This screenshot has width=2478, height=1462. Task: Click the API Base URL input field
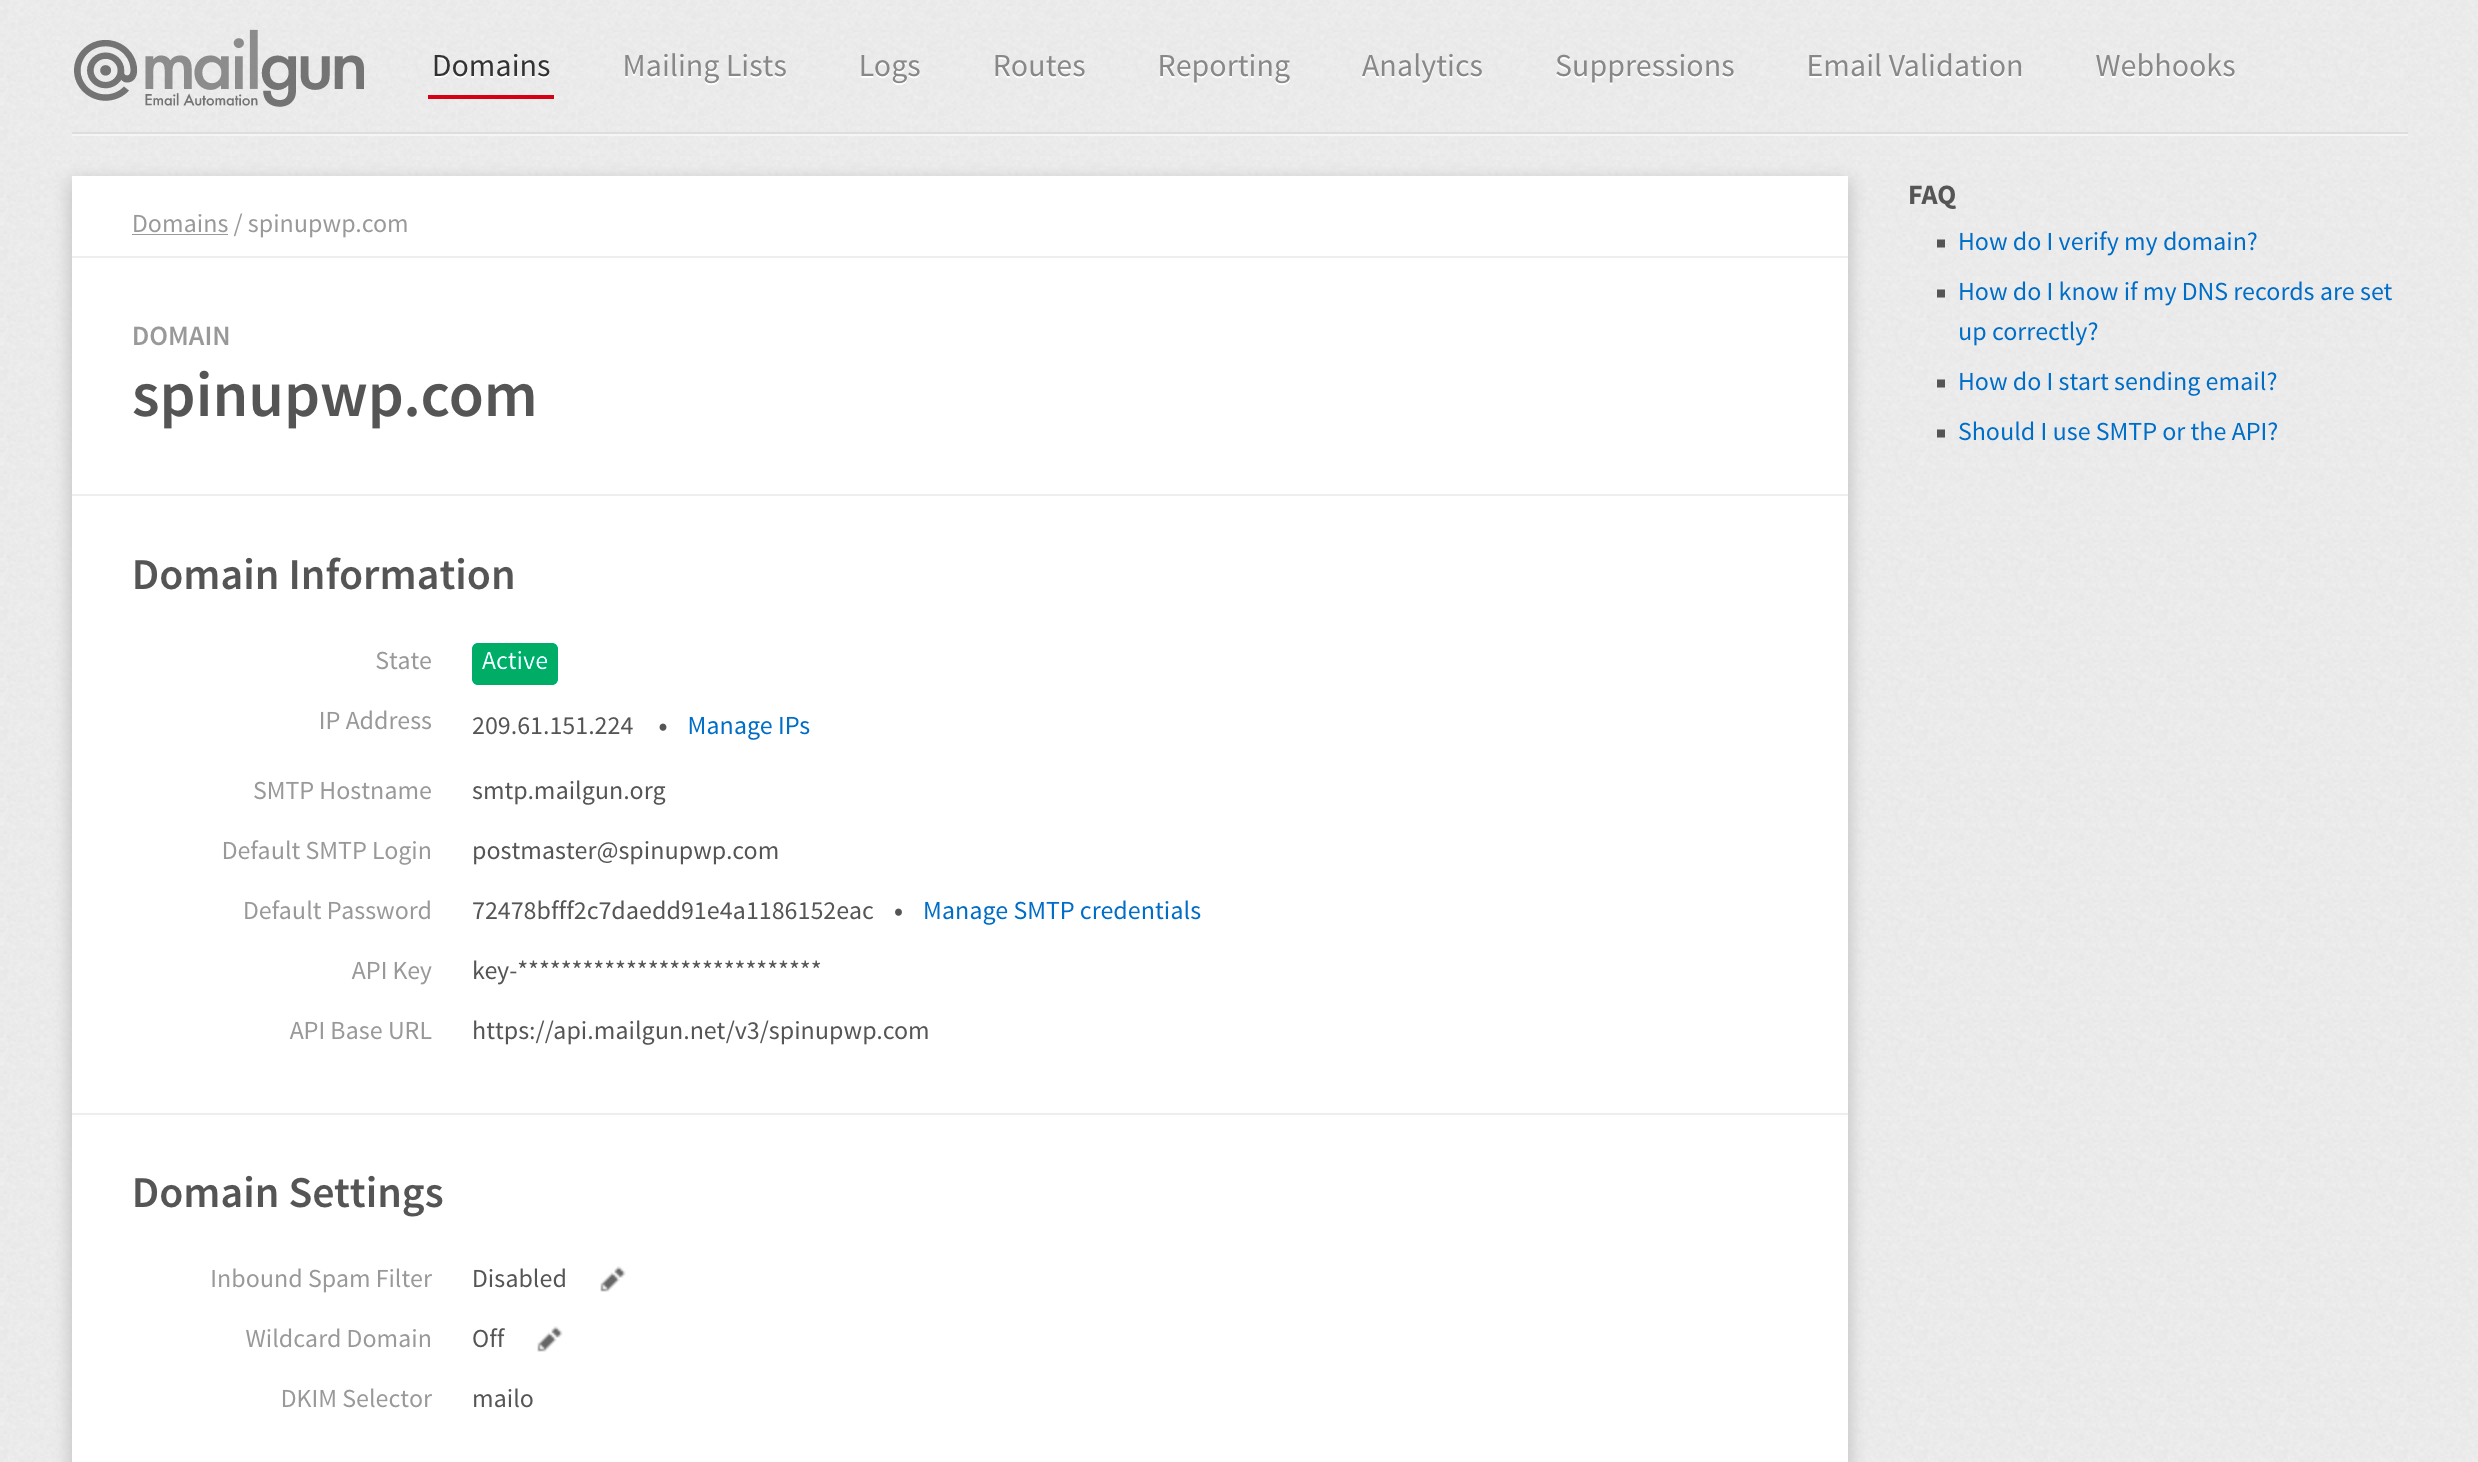pos(700,1029)
